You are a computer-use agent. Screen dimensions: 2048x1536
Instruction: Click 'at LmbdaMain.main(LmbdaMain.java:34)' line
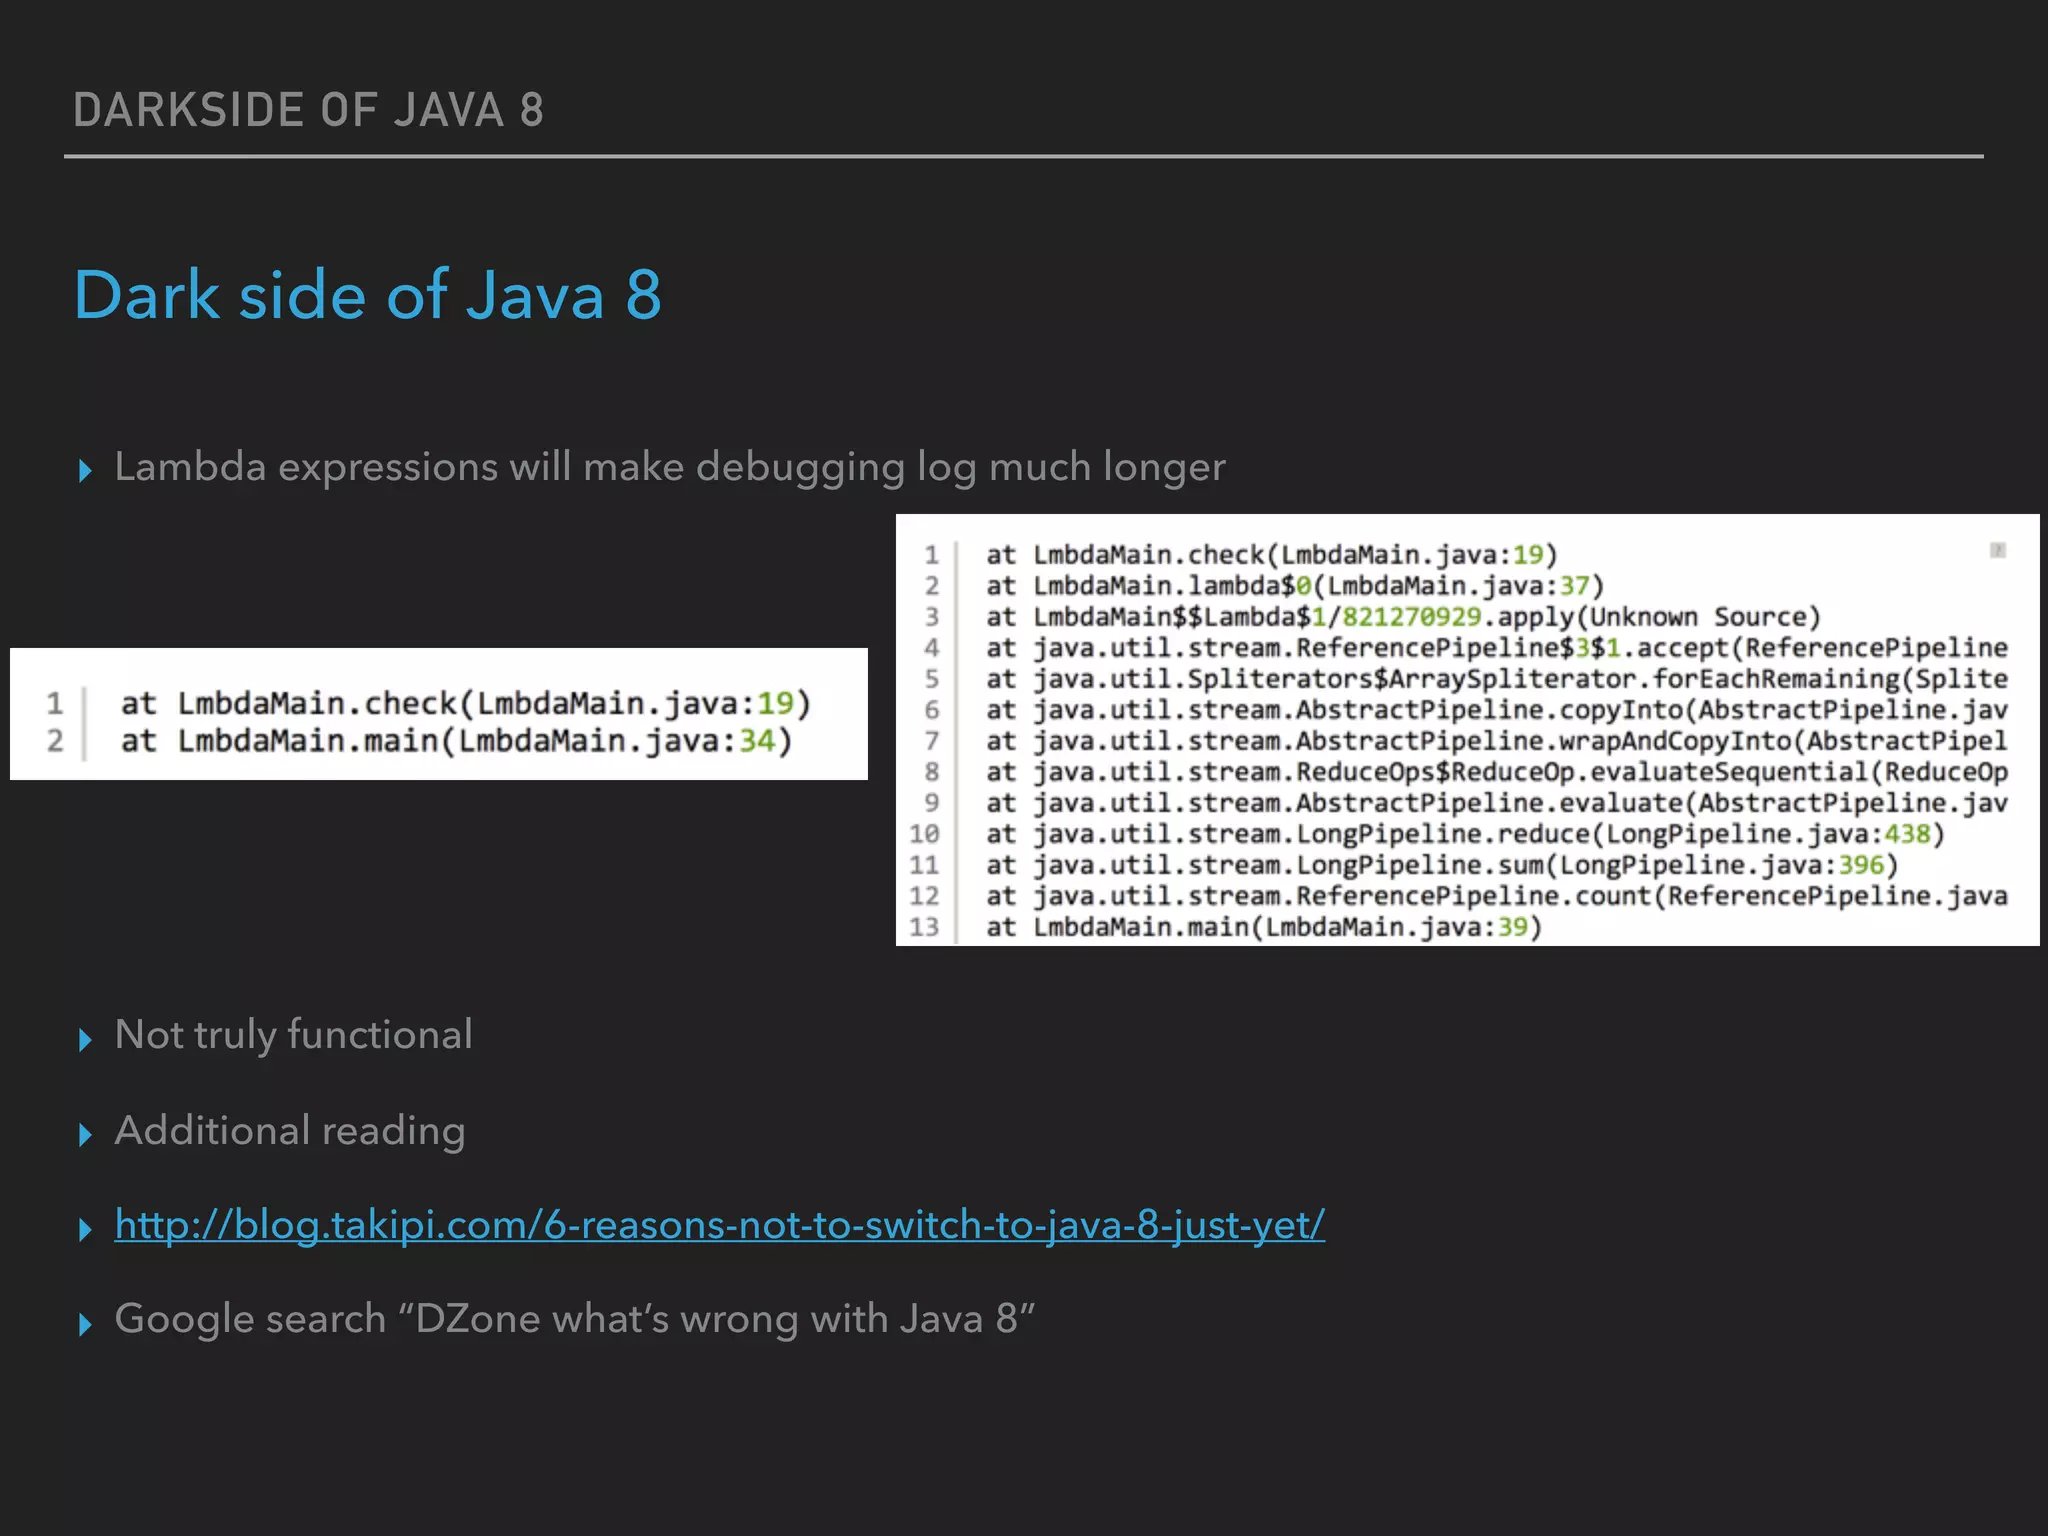(457, 741)
